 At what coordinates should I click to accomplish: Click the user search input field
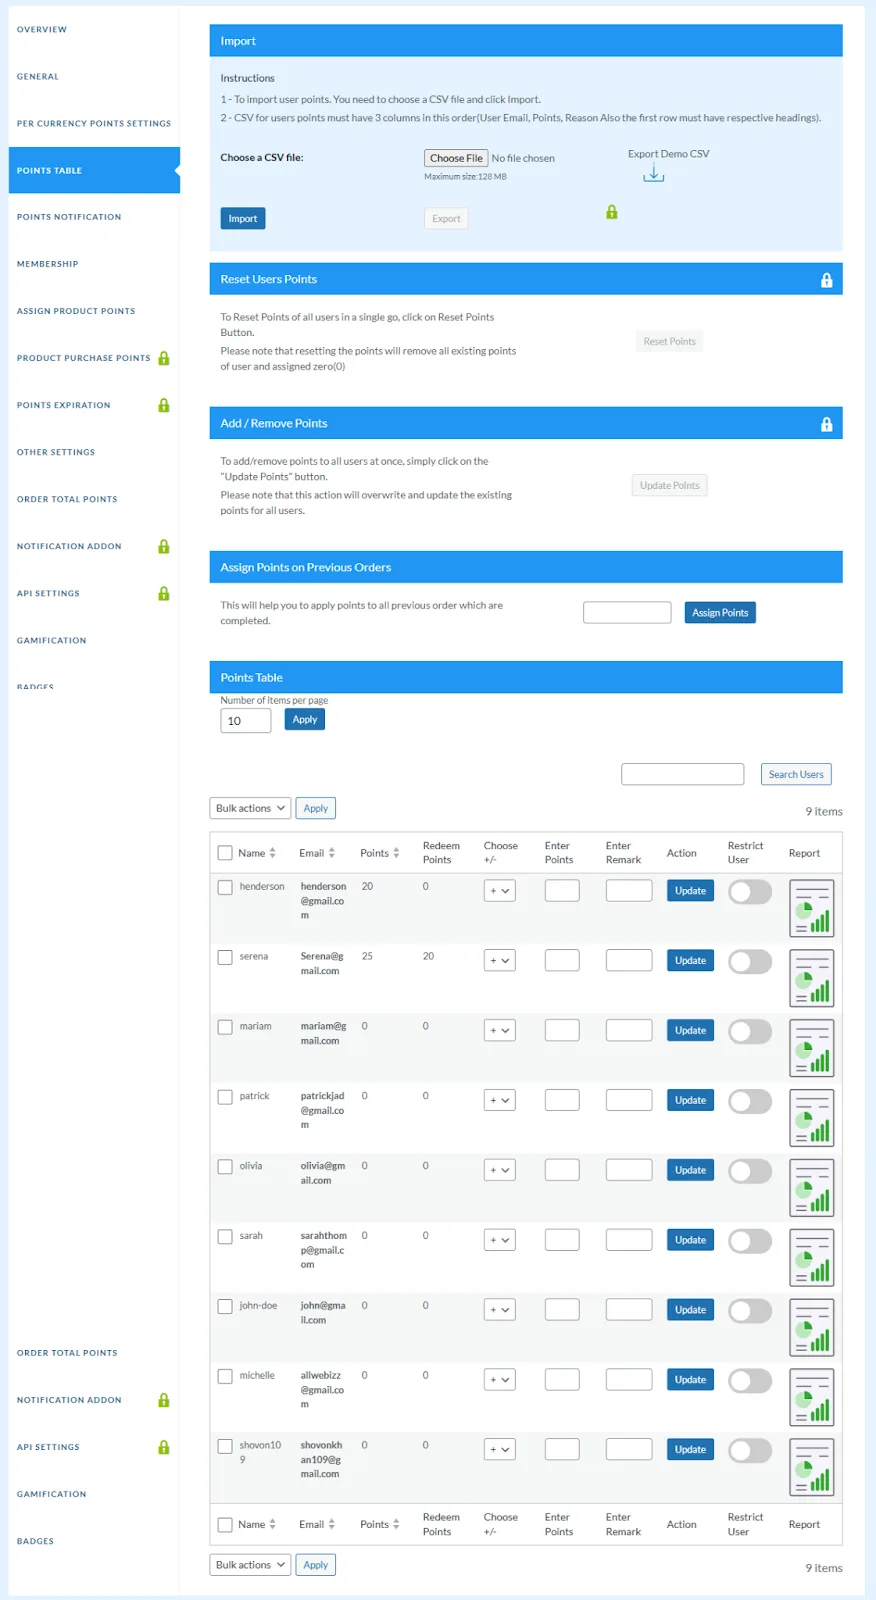[x=683, y=775]
